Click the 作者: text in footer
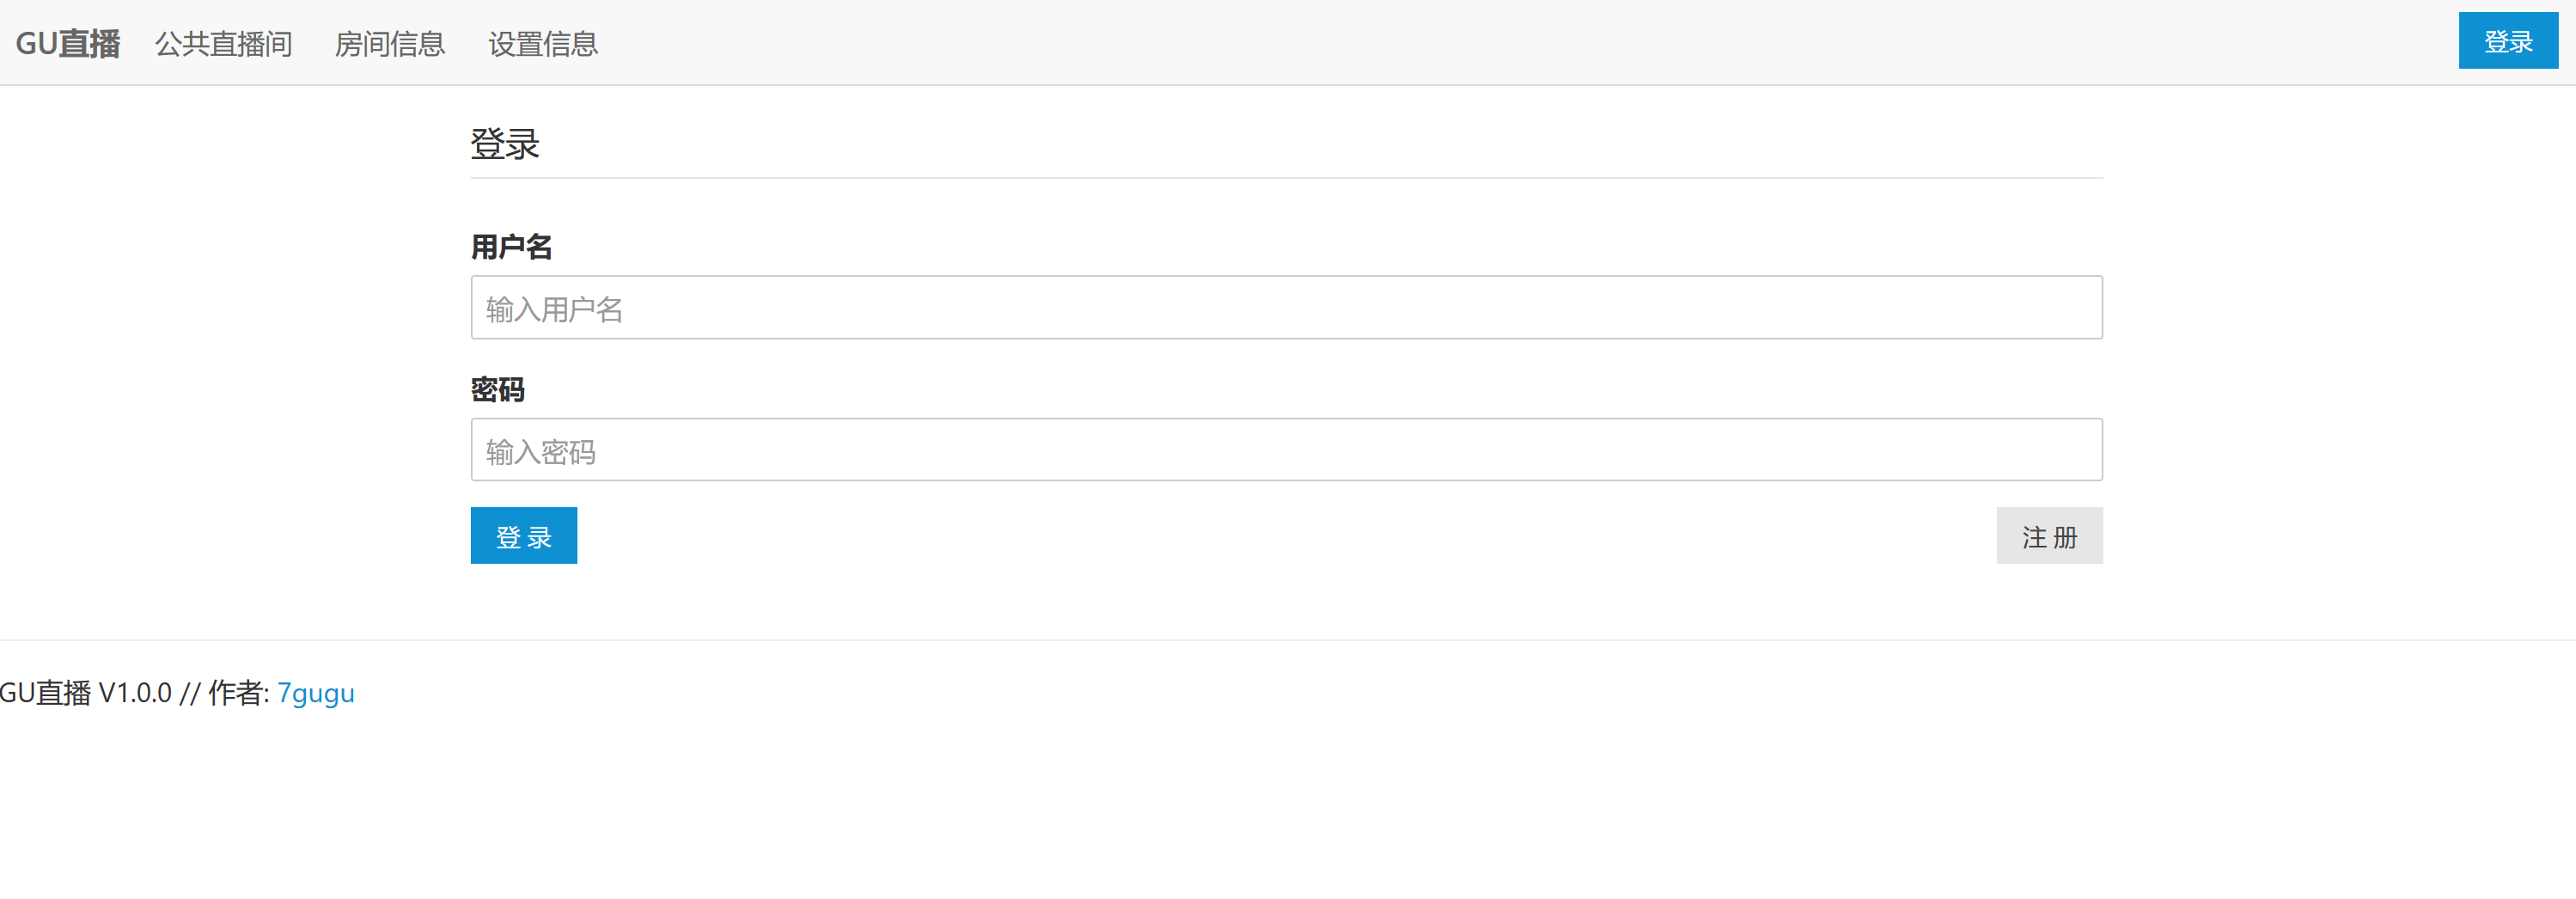2576x899 pixels. (x=238, y=693)
